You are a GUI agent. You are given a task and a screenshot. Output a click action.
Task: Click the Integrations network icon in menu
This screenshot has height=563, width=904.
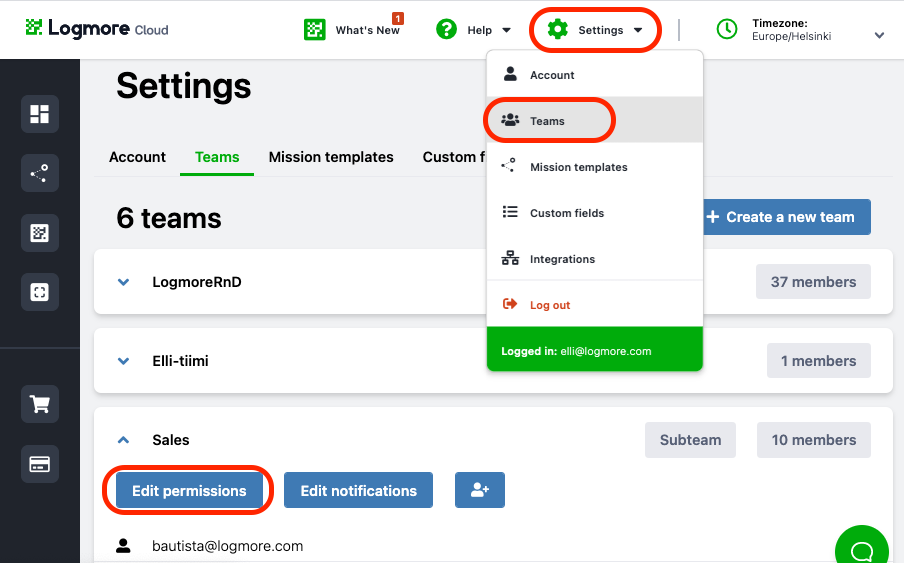[510, 258]
